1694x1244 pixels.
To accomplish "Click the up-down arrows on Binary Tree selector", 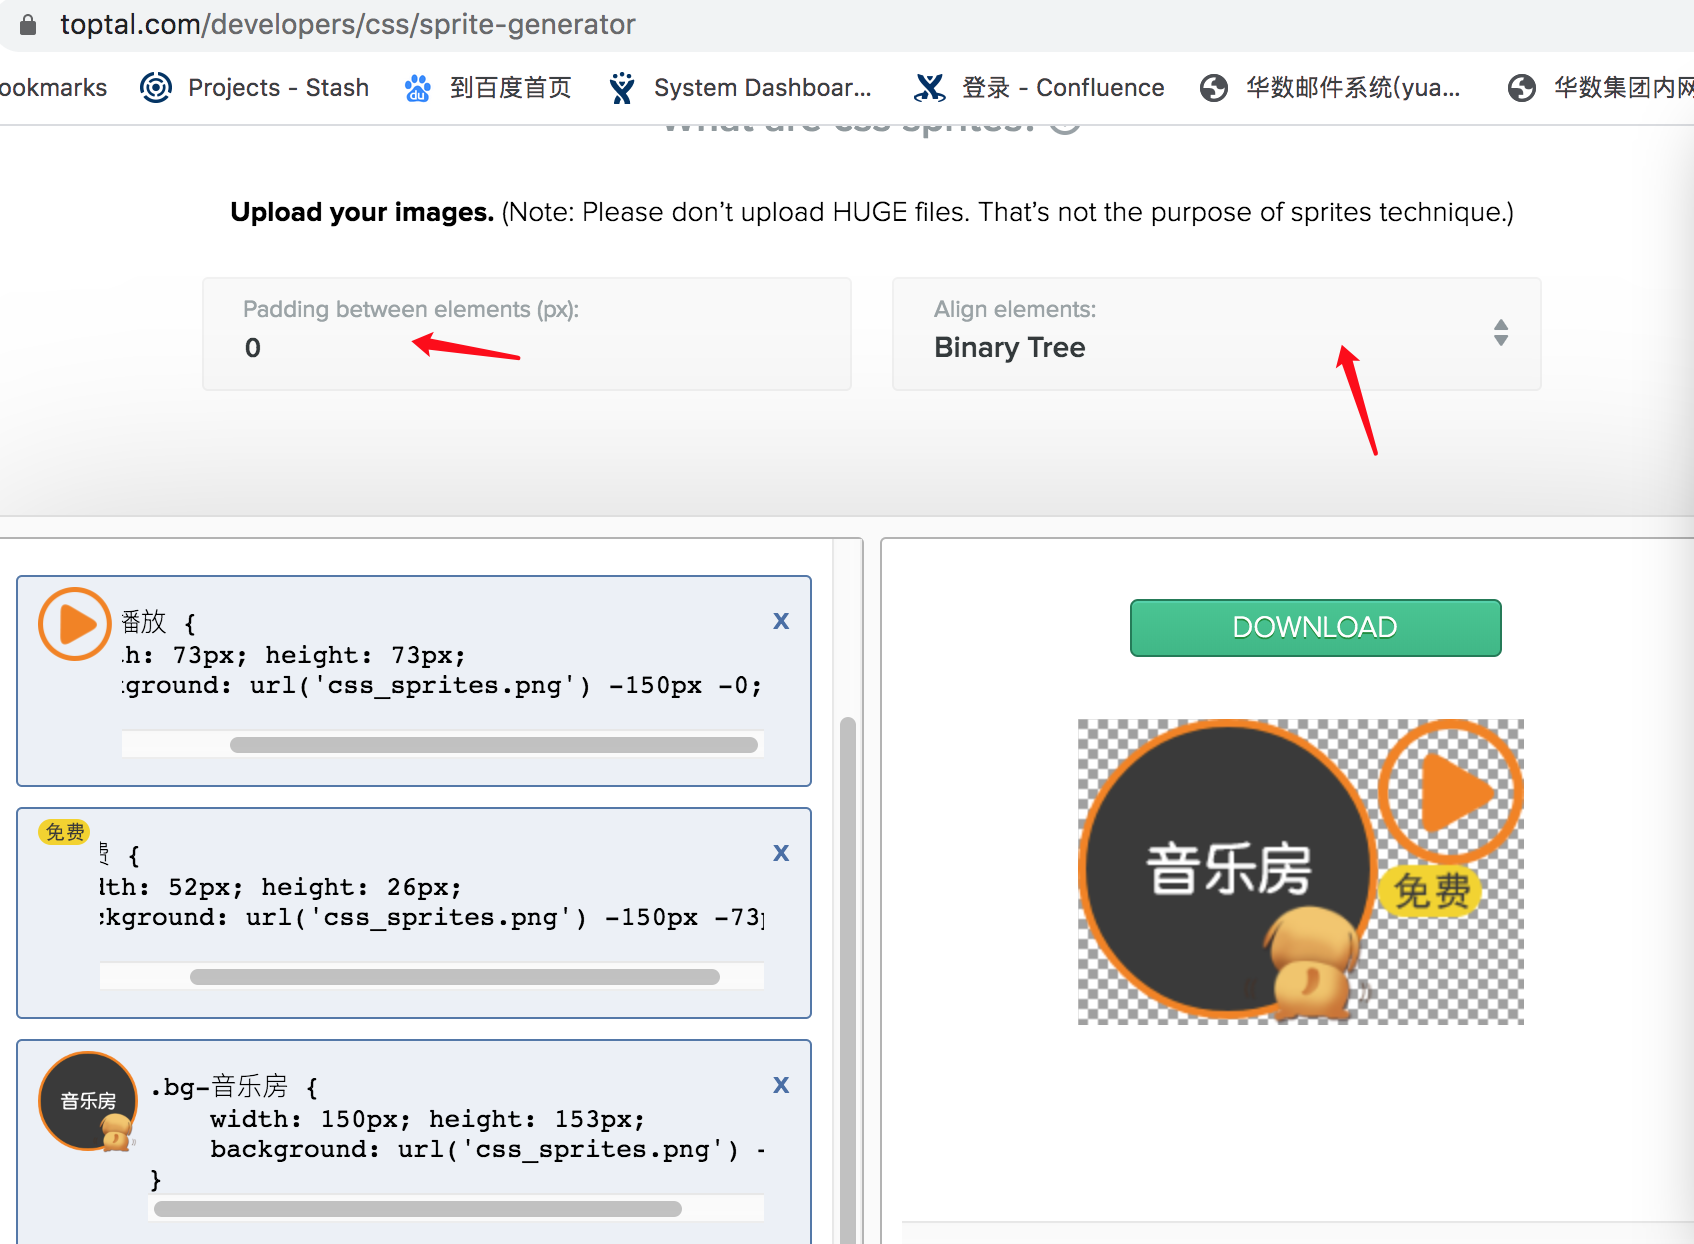I will click(x=1500, y=334).
